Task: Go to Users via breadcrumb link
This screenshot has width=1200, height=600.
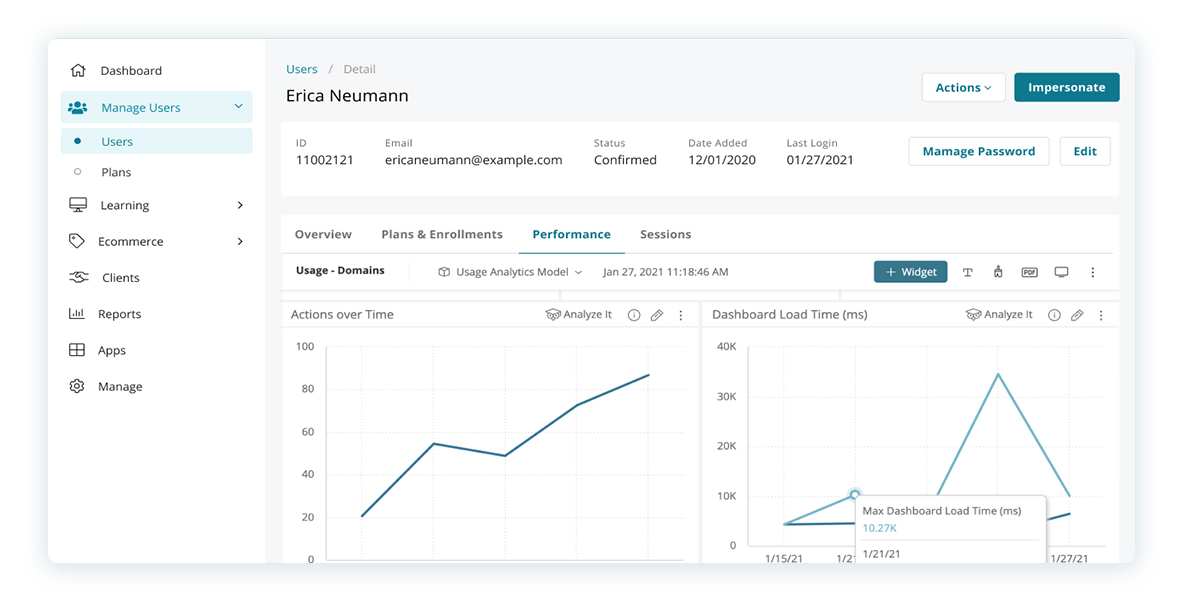Action: pyautogui.click(x=302, y=69)
